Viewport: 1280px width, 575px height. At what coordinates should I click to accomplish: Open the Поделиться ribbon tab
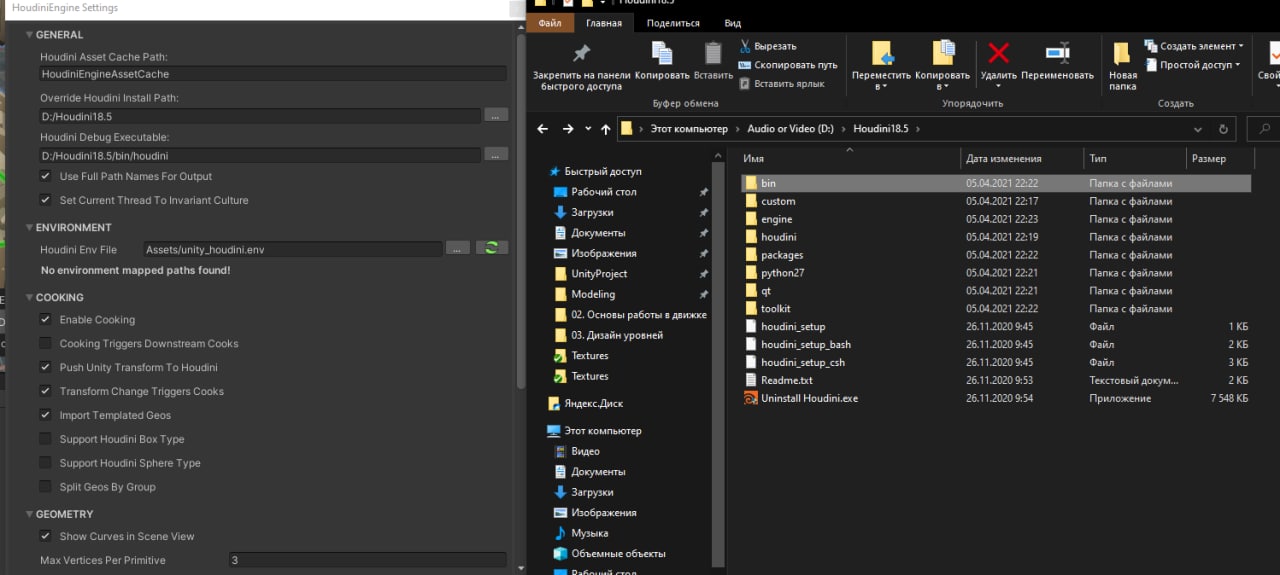673,23
